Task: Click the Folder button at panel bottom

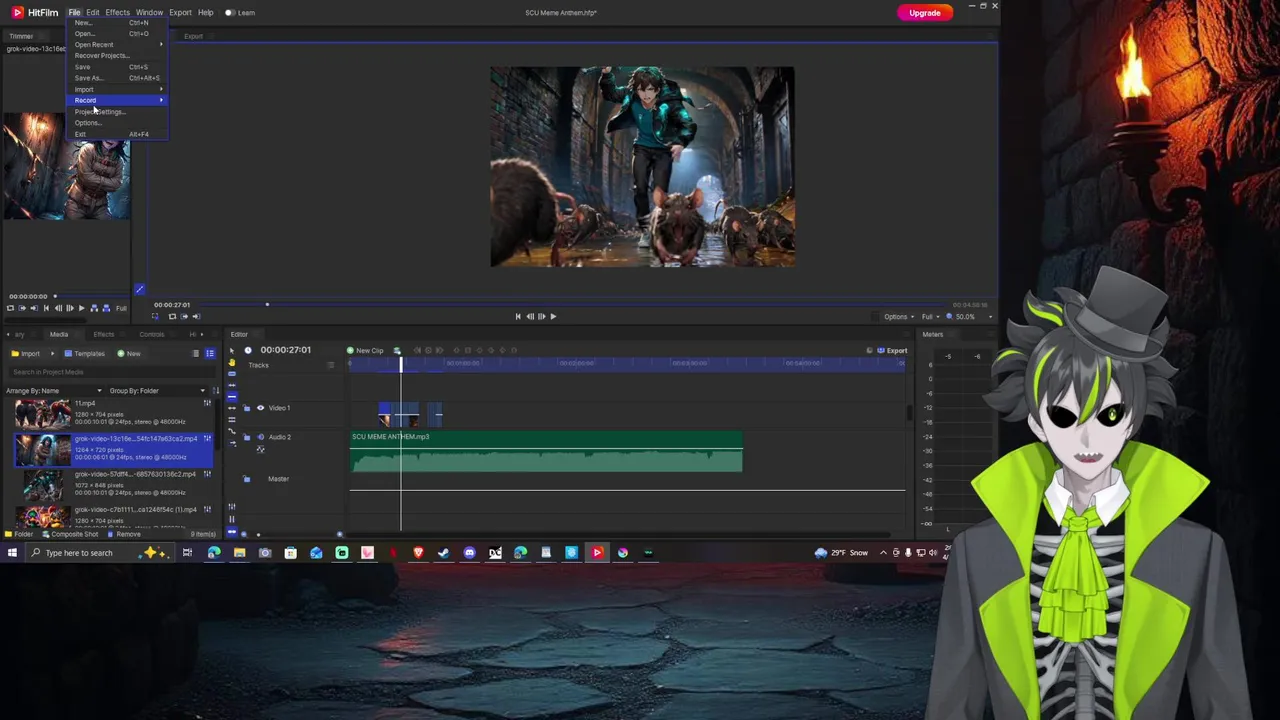Action: tap(18, 534)
